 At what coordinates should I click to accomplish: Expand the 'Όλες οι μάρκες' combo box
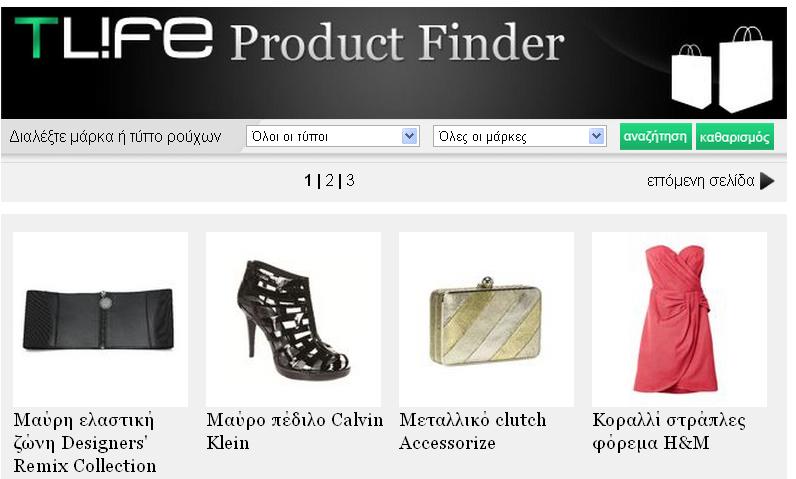520,136
